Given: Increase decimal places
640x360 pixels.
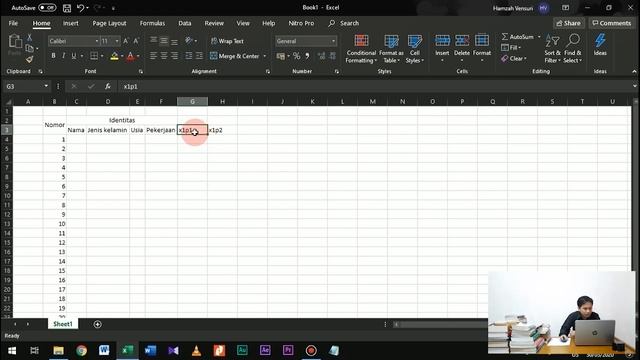Looking at the screenshot, I should click(x=322, y=56).
